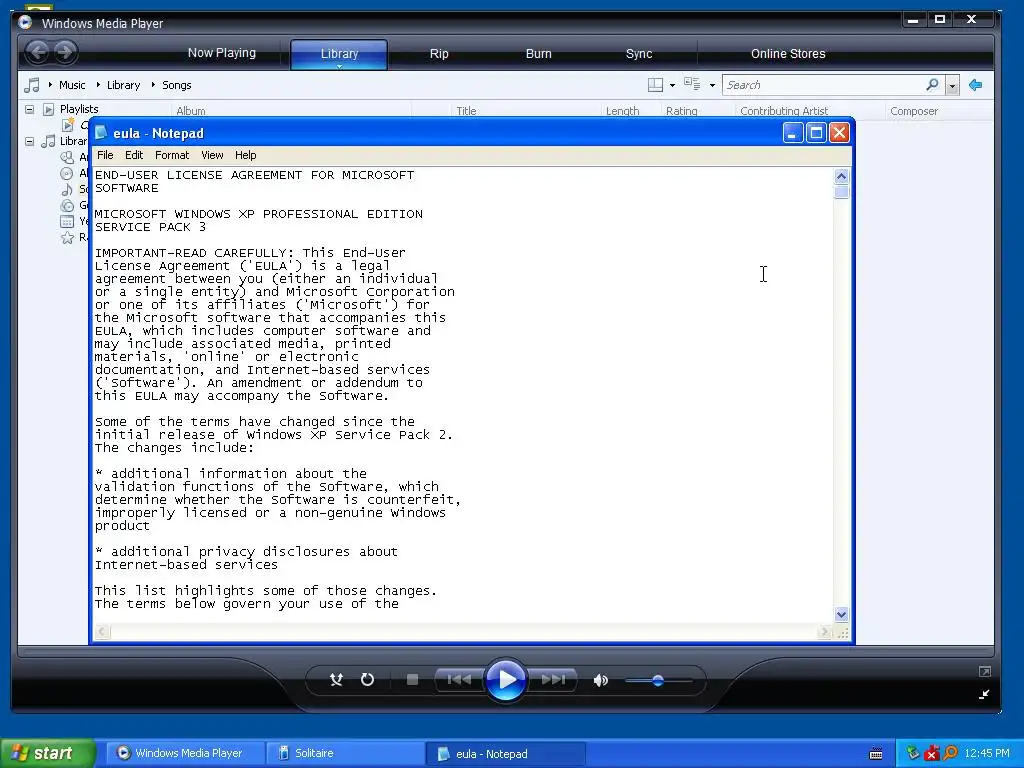The image size is (1024, 768).
Task: Click Songs in the breadcrumb
Action: coord(176,85)
